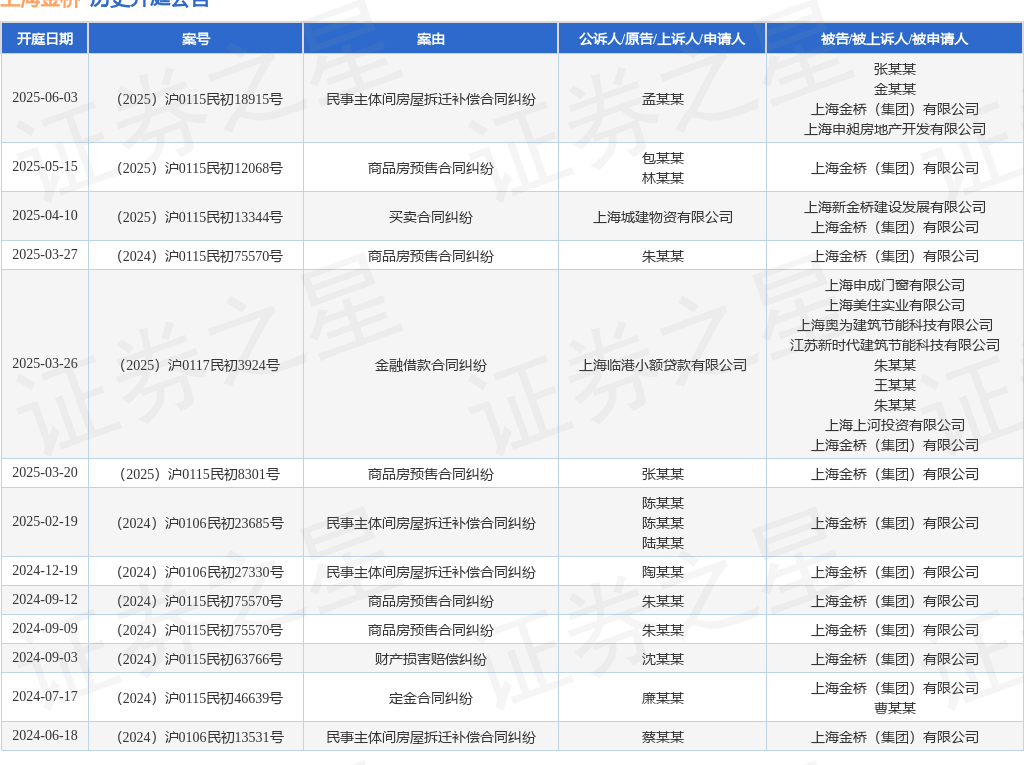1024x765 pixels.
Task: Click case cause 金融借款合同纠纷
Action: pos(430,365)
